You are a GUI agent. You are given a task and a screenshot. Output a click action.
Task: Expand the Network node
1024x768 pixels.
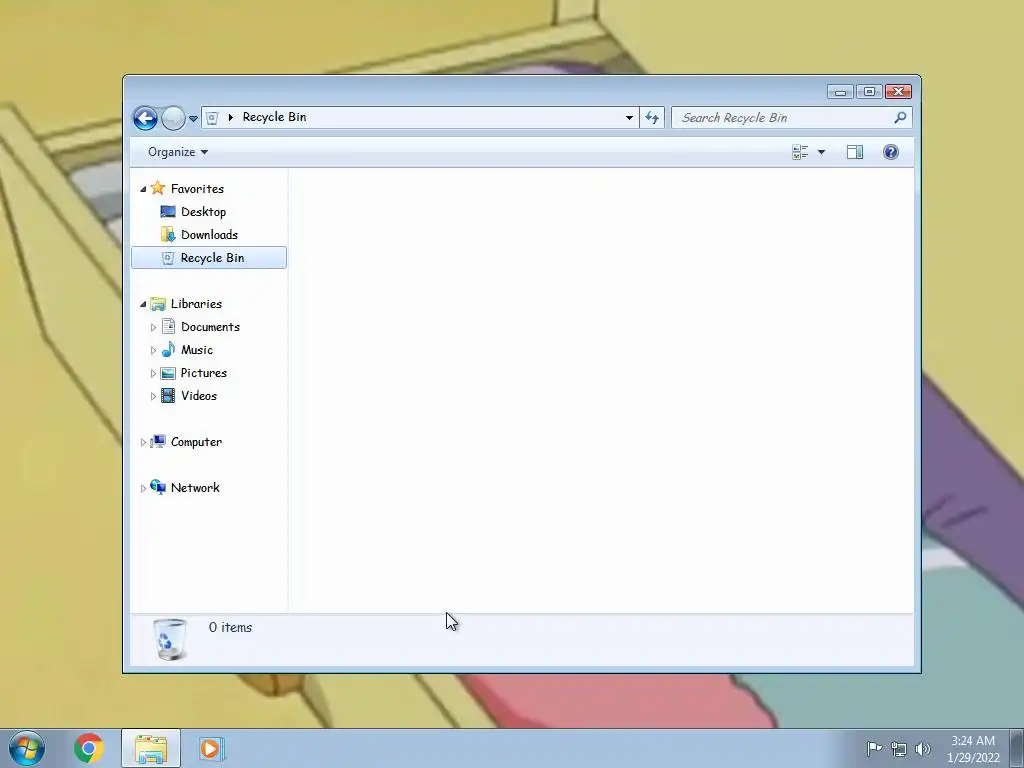tap(143, 488)
